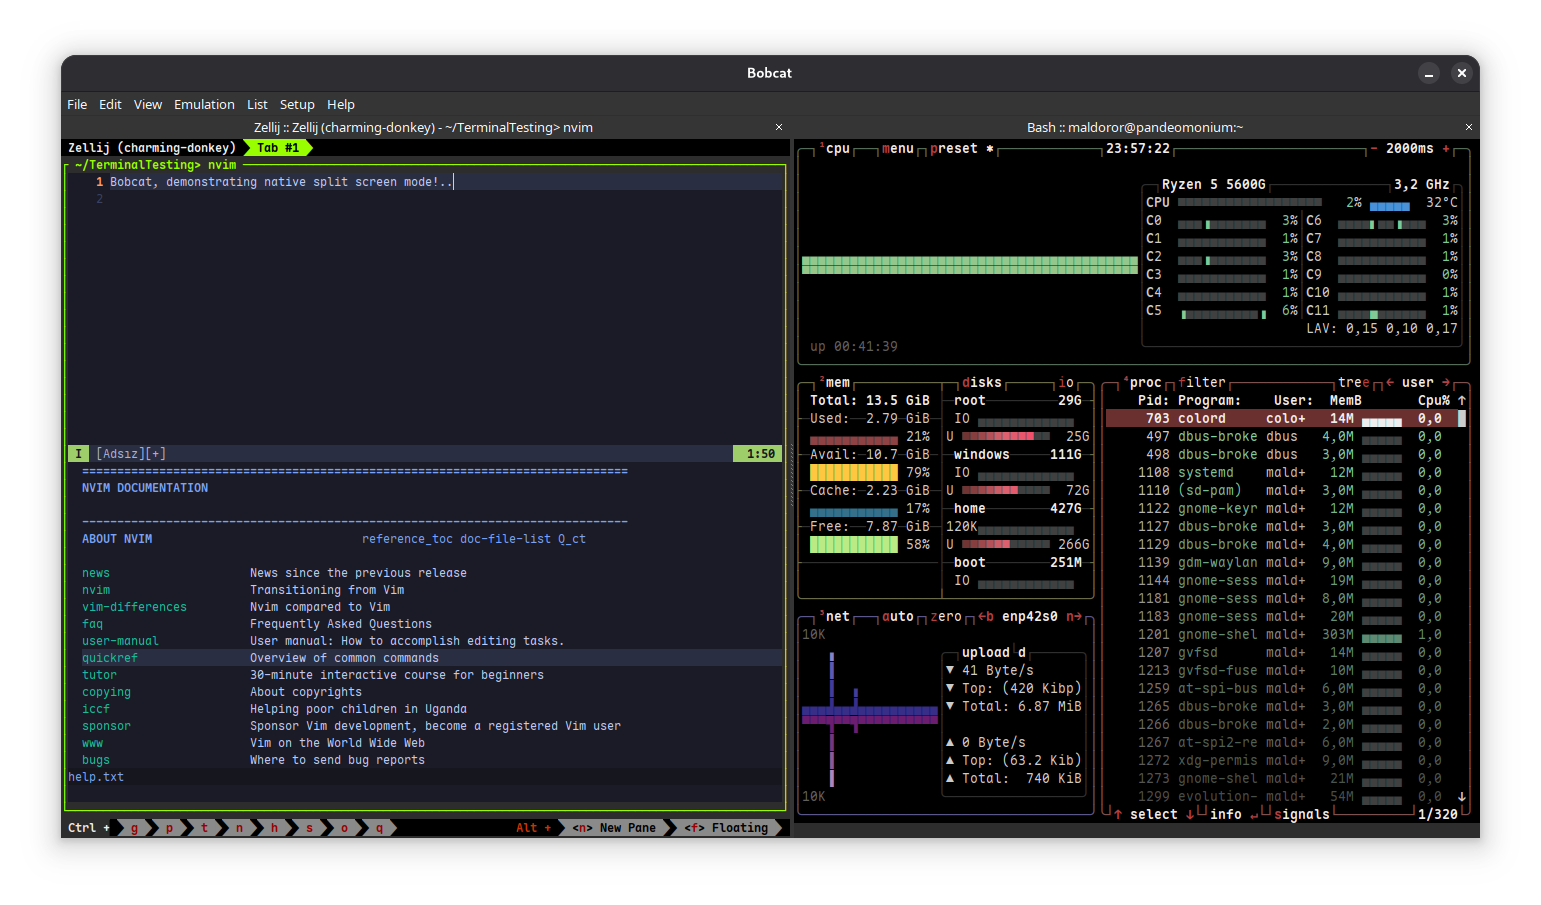Open the Emulation menu
1541x905 pixels.
pyautogui.click(x=204, y=105)
